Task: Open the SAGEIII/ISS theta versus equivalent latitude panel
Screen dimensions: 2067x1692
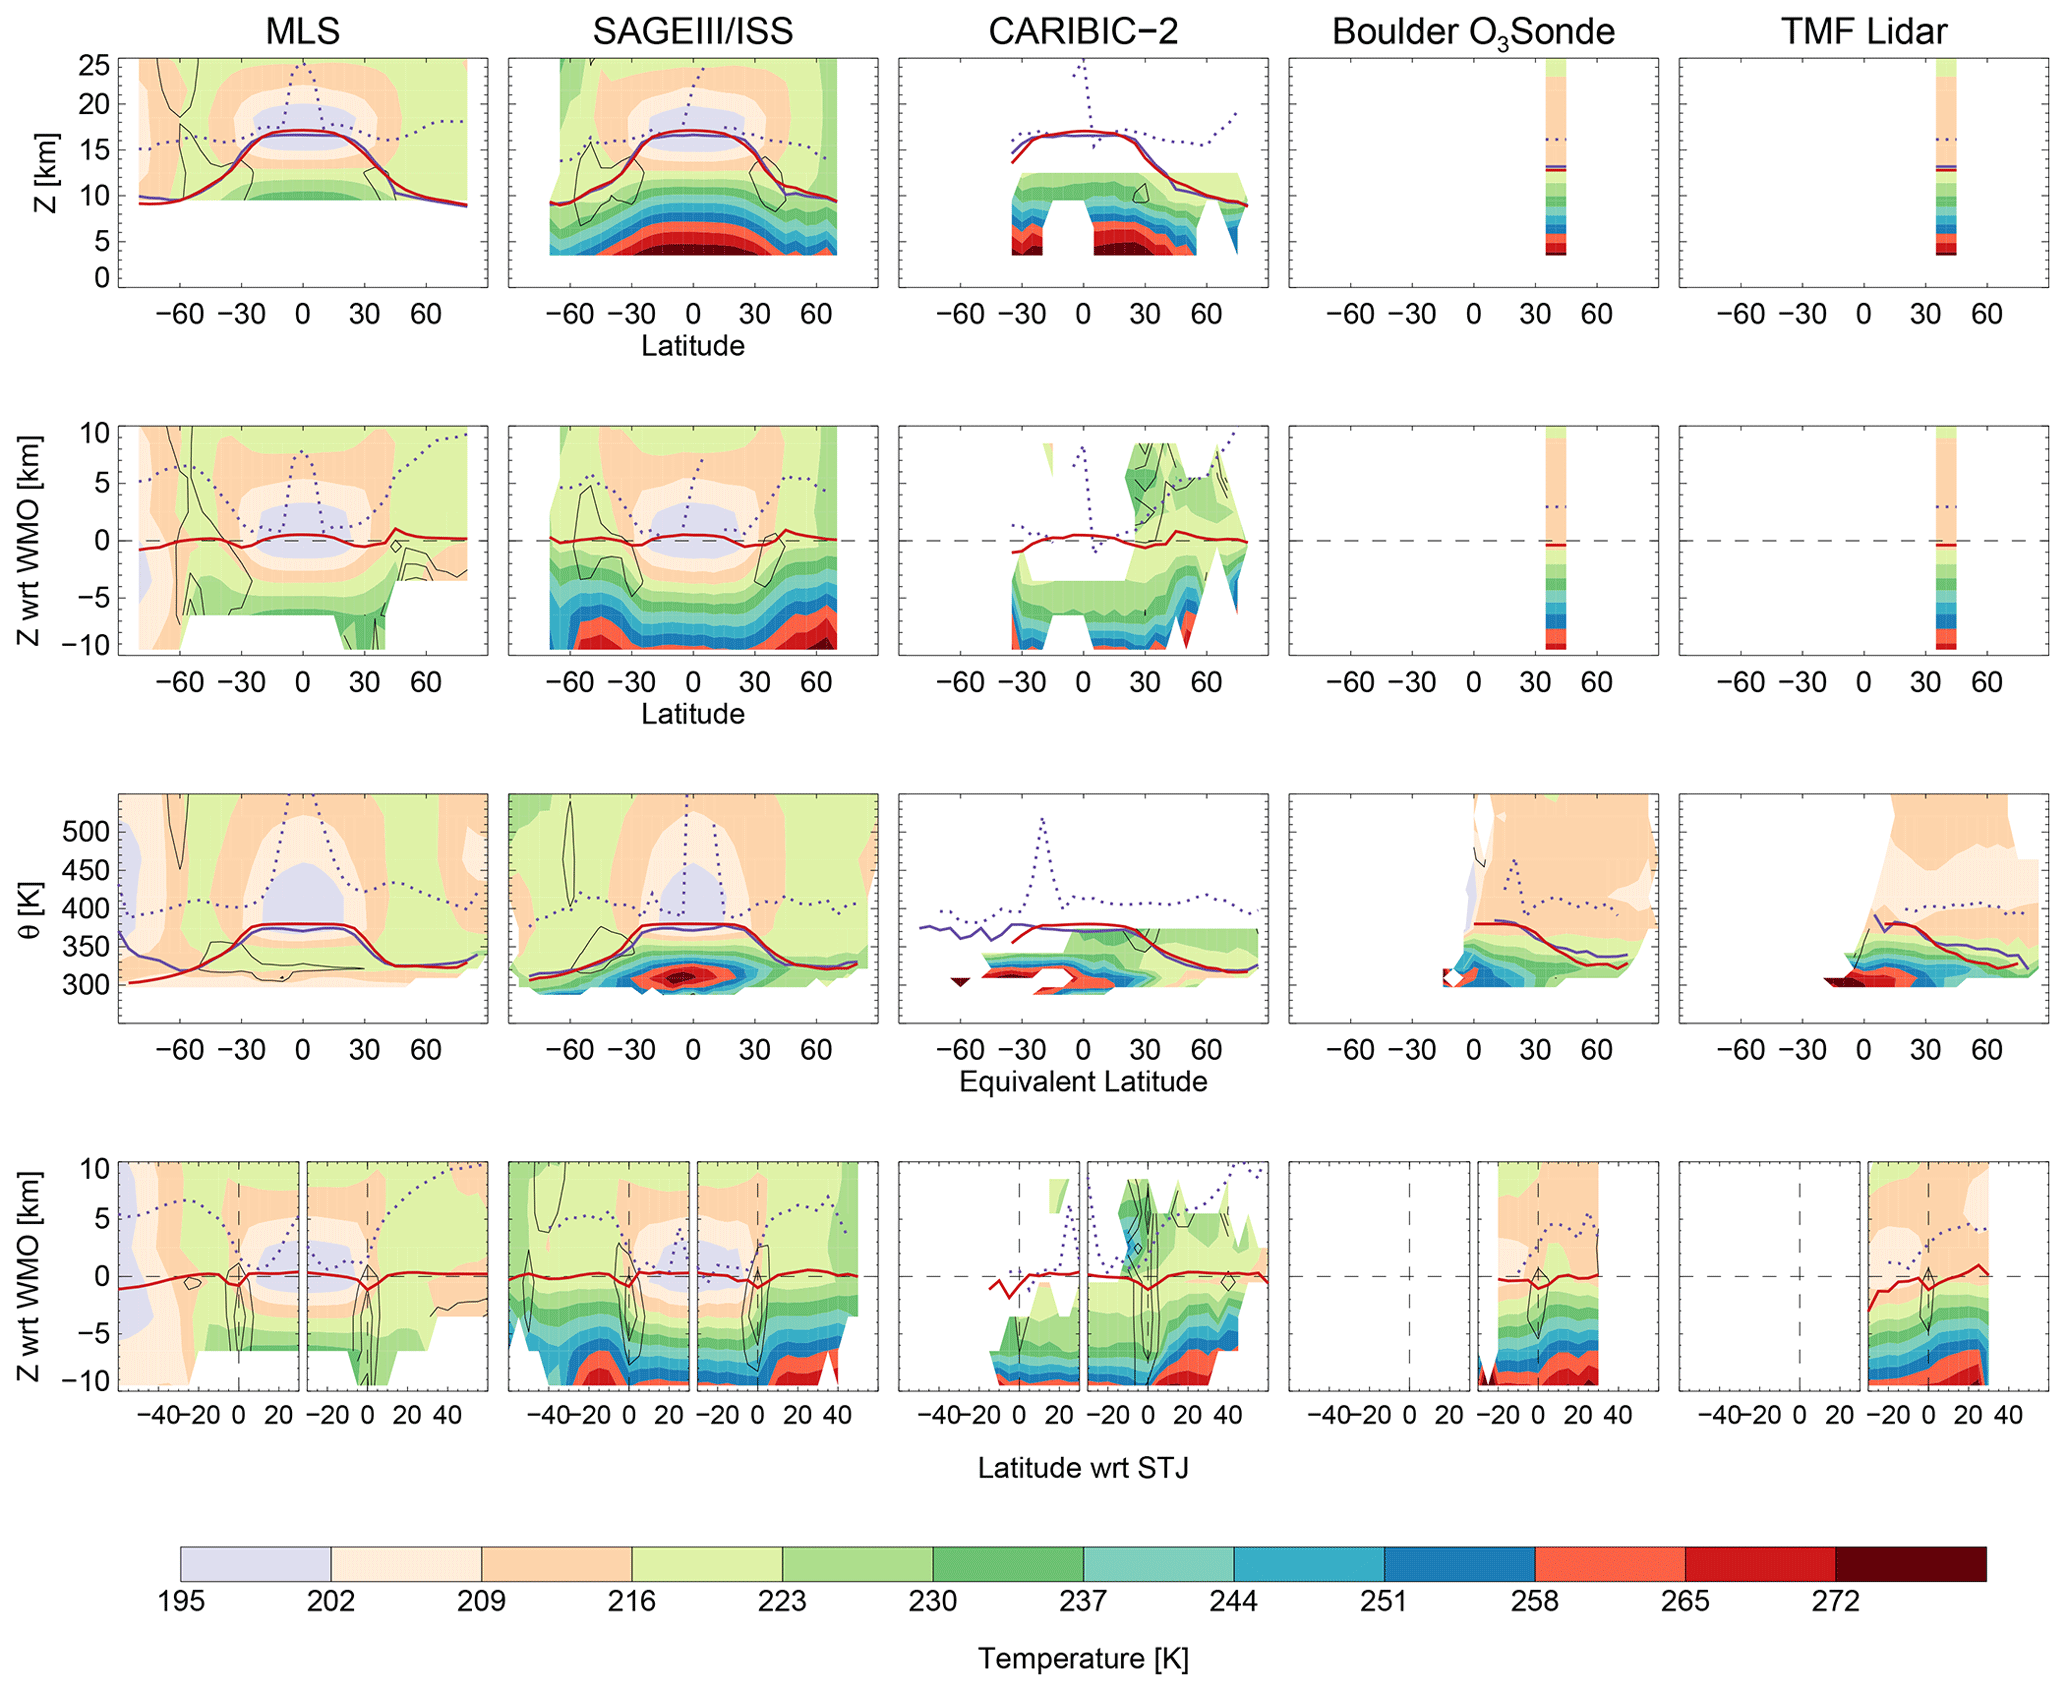Action: pos(692,908)
